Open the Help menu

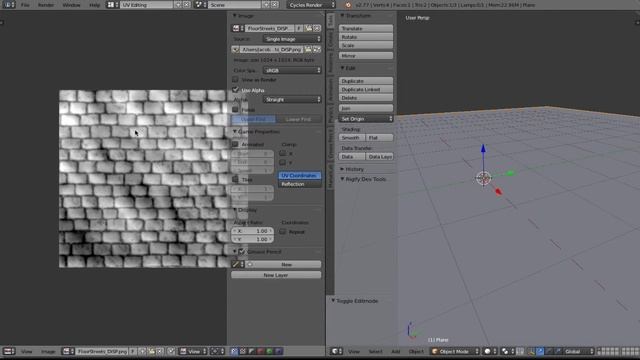pyautogui.click(x=94, y=5)
